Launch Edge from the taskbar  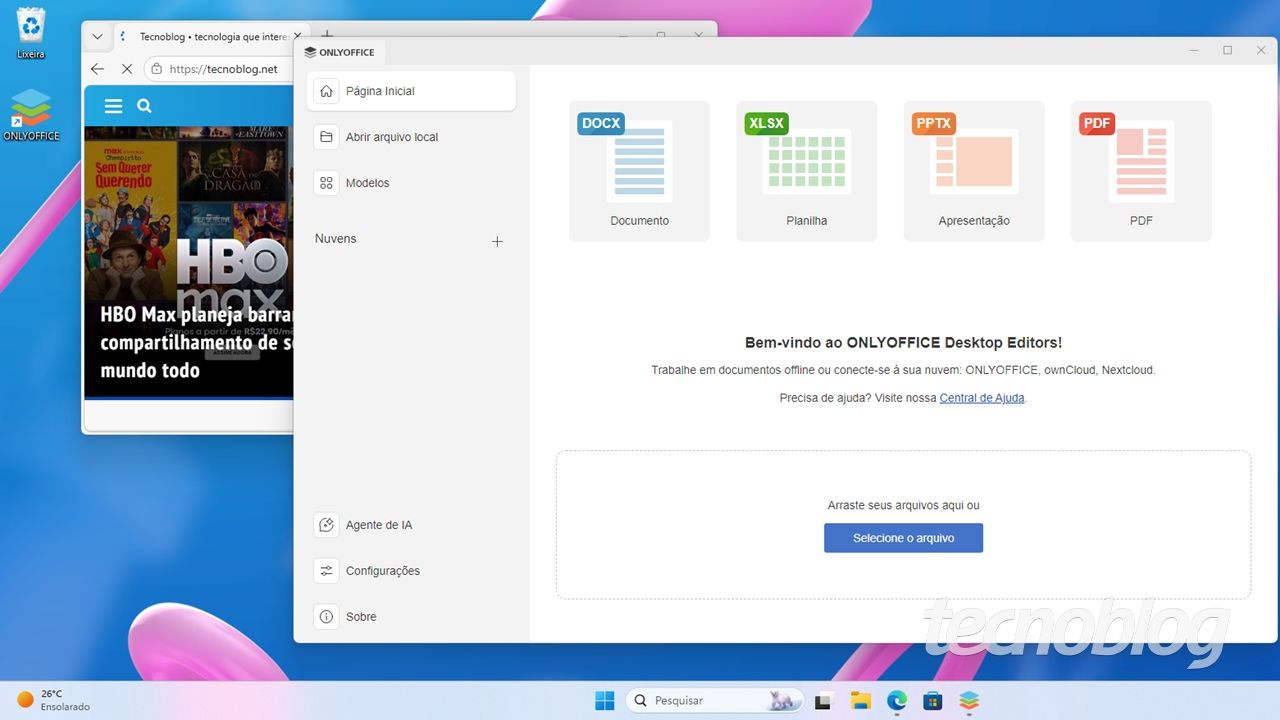coord(896,700)
